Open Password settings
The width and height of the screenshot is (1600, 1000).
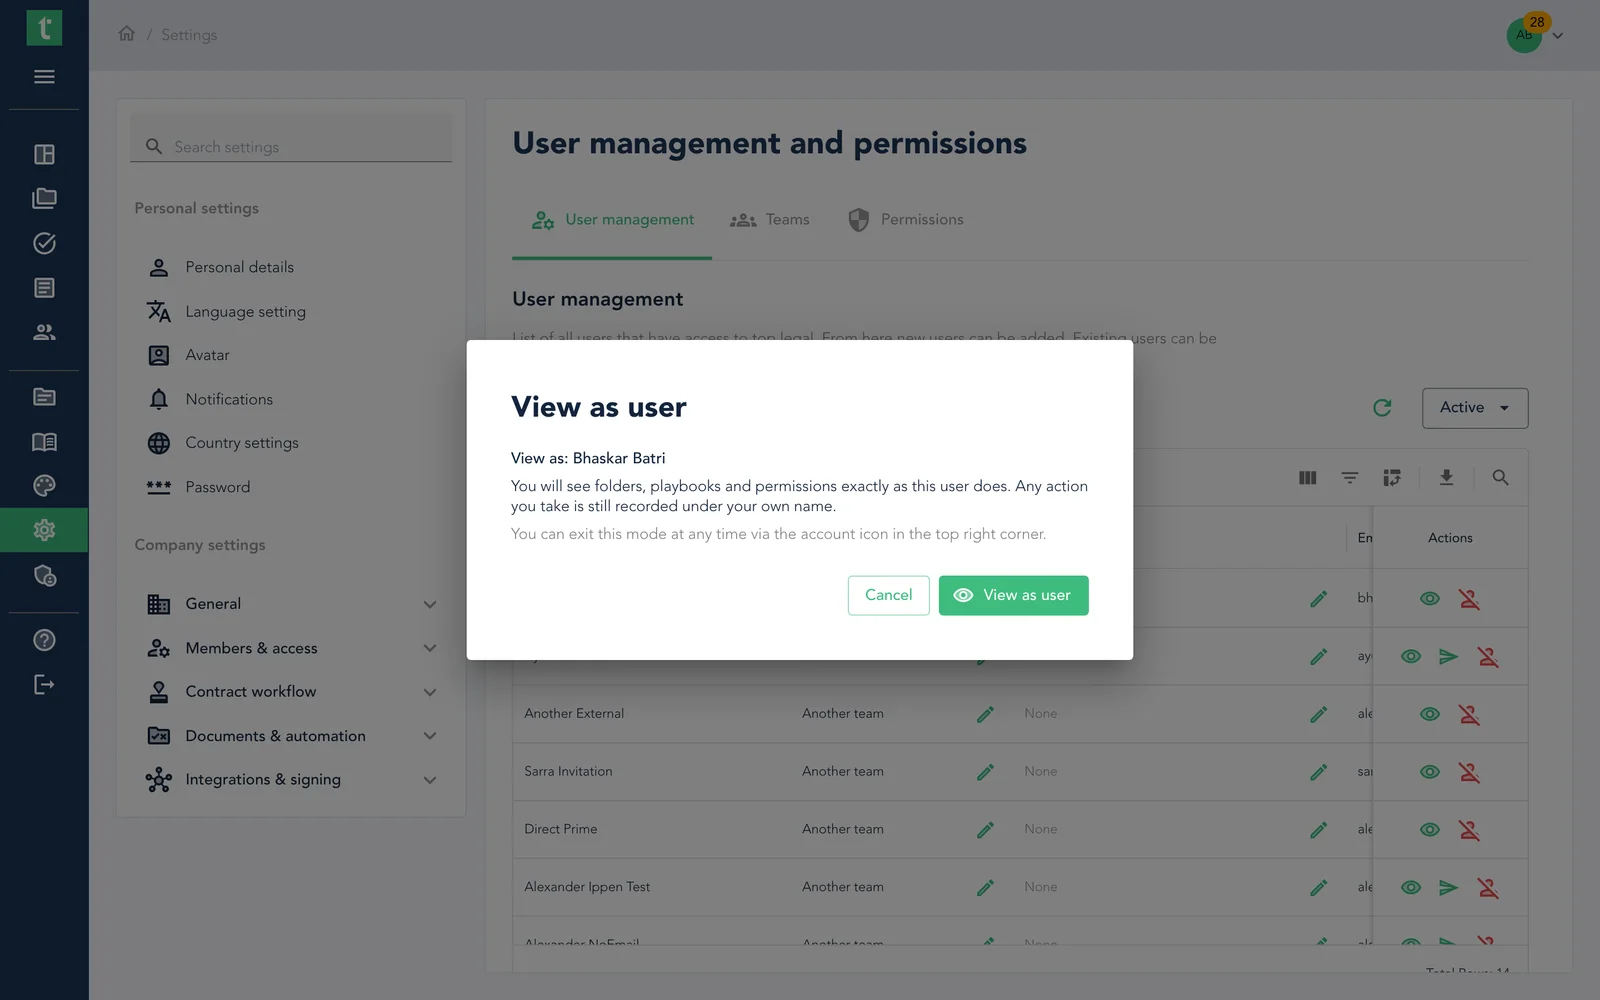point(217,487)
